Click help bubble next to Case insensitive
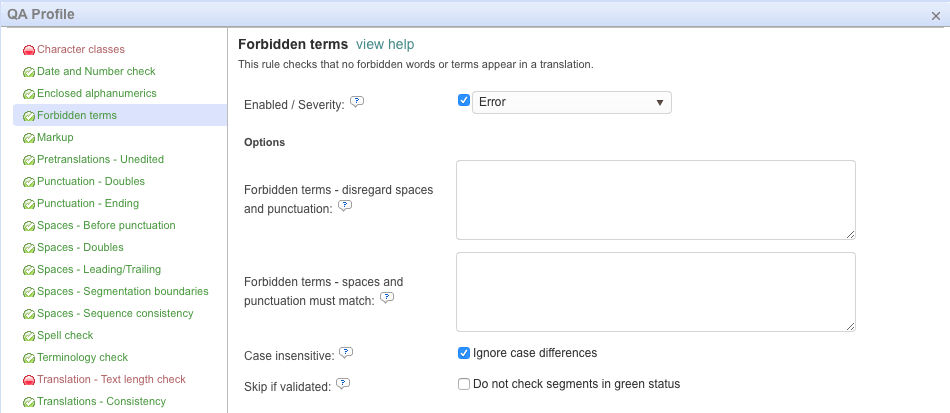This screenshot has width=950, height=413. pyautogui.click(x=346, y=352)
